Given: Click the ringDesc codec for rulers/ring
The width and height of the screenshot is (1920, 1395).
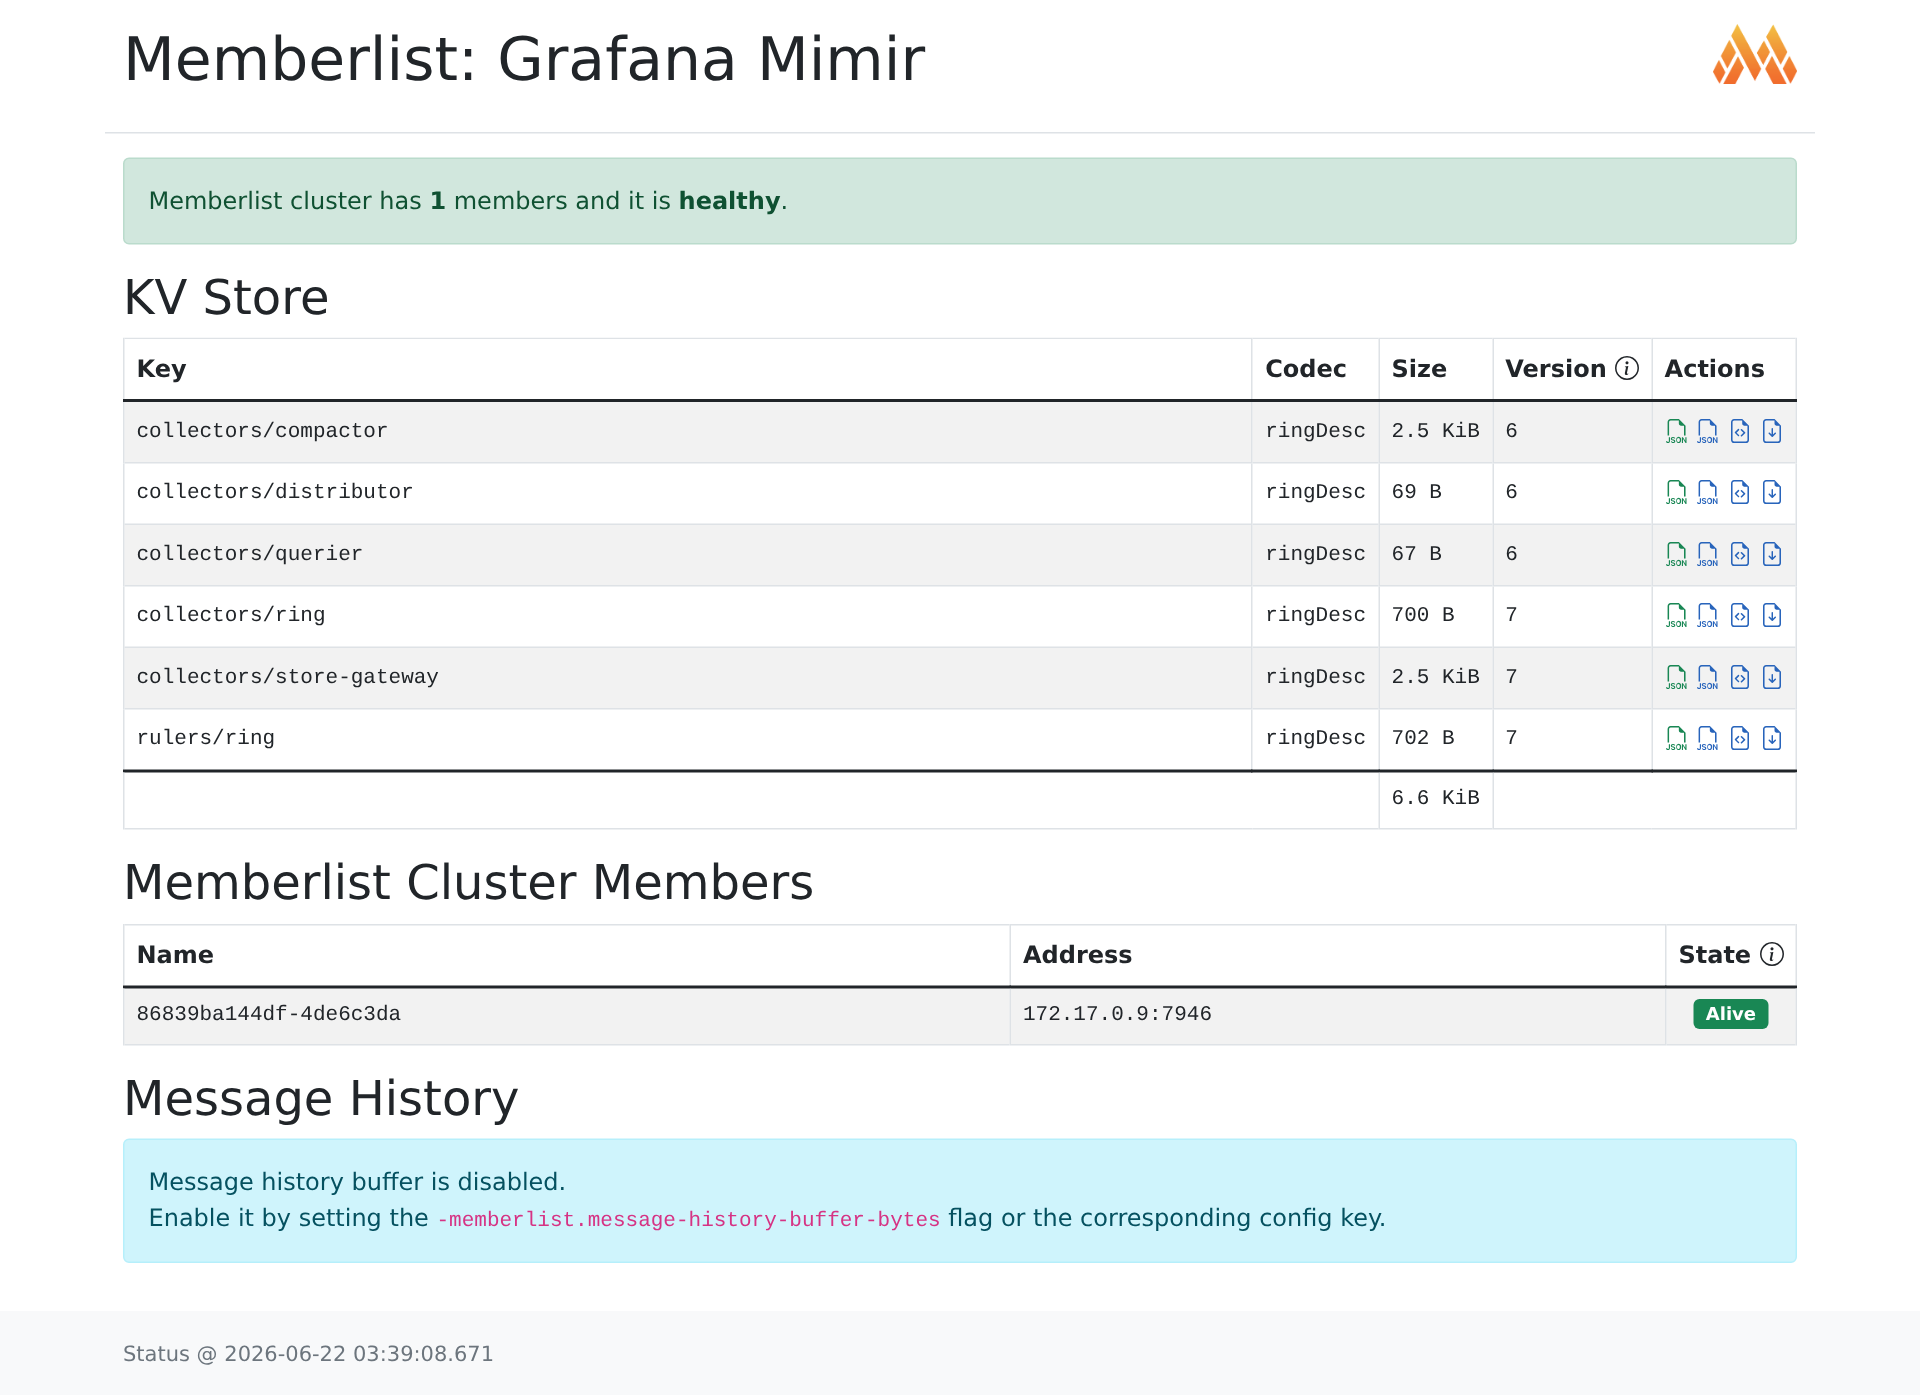Looking at the screenshot, I should point(1315,738).
